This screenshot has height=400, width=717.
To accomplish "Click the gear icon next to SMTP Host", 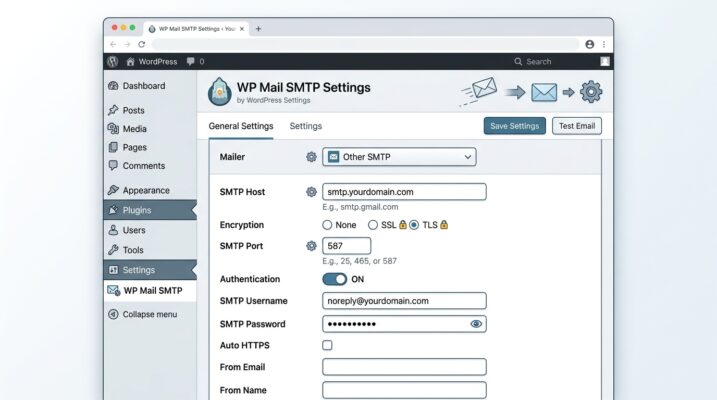I will (311, 192).
